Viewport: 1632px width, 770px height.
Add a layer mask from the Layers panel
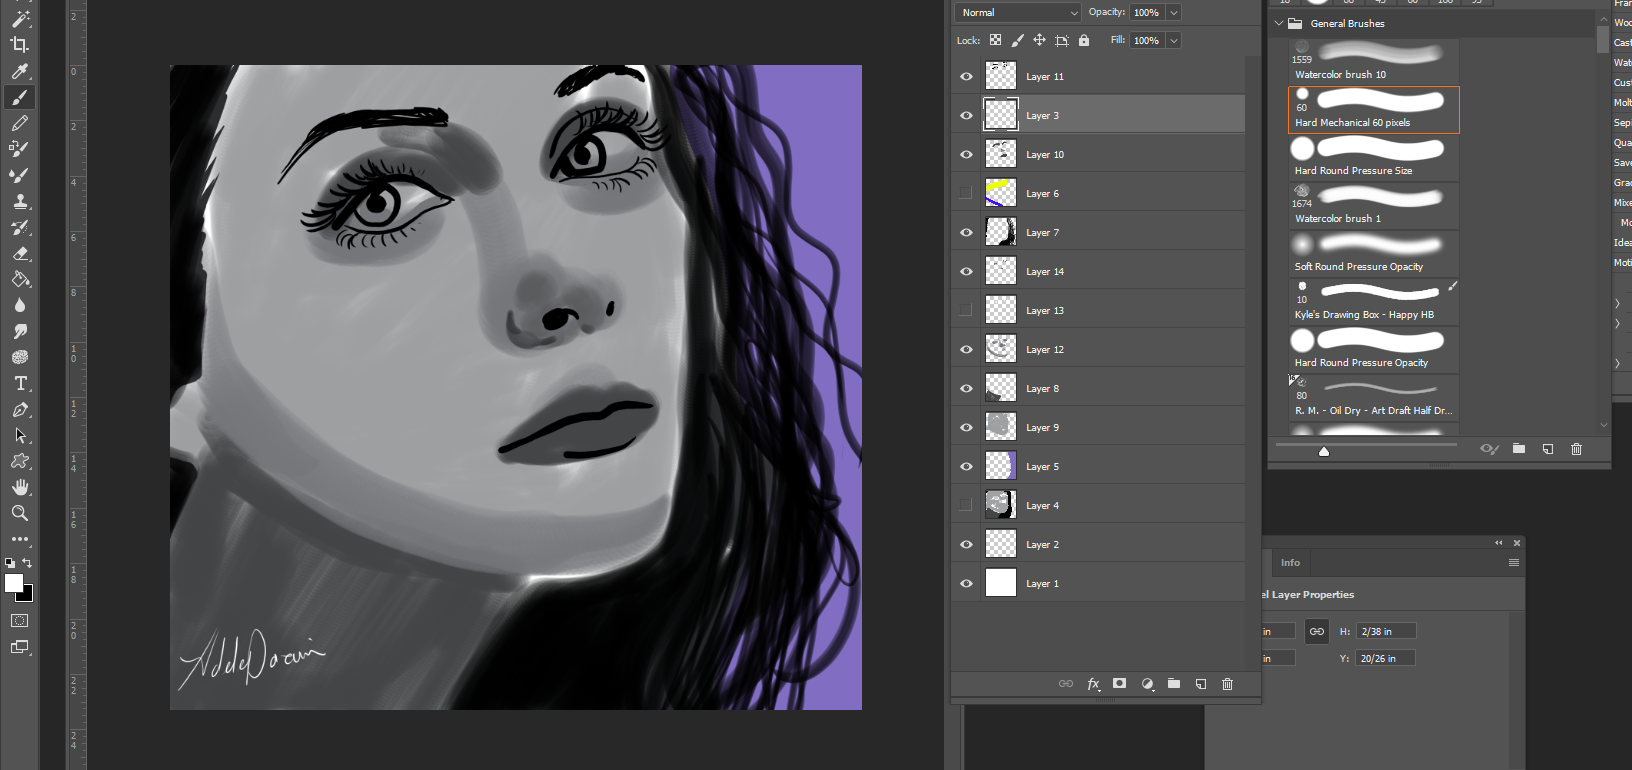pyautogui.click(x=1120, y=684)
